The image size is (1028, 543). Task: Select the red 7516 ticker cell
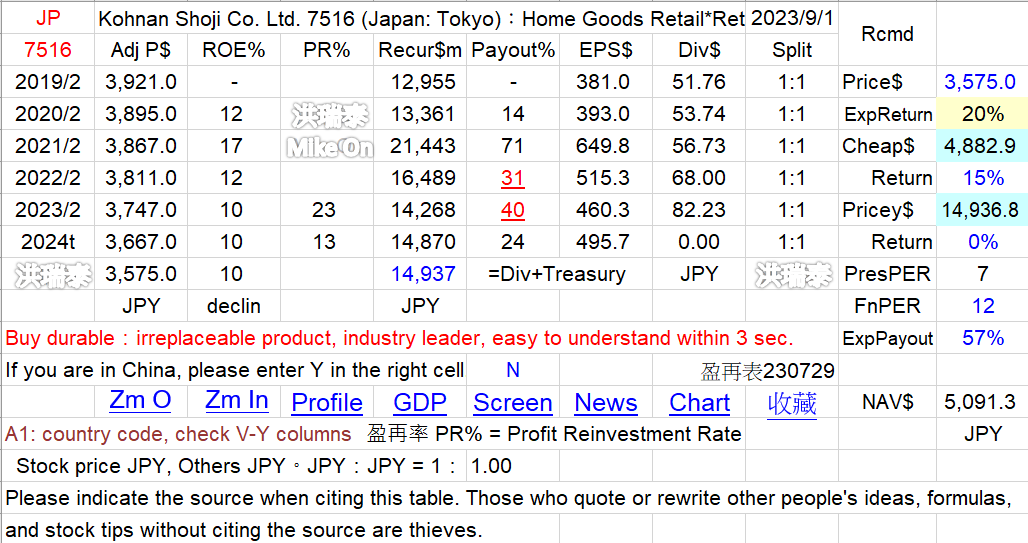click(48, 50)
